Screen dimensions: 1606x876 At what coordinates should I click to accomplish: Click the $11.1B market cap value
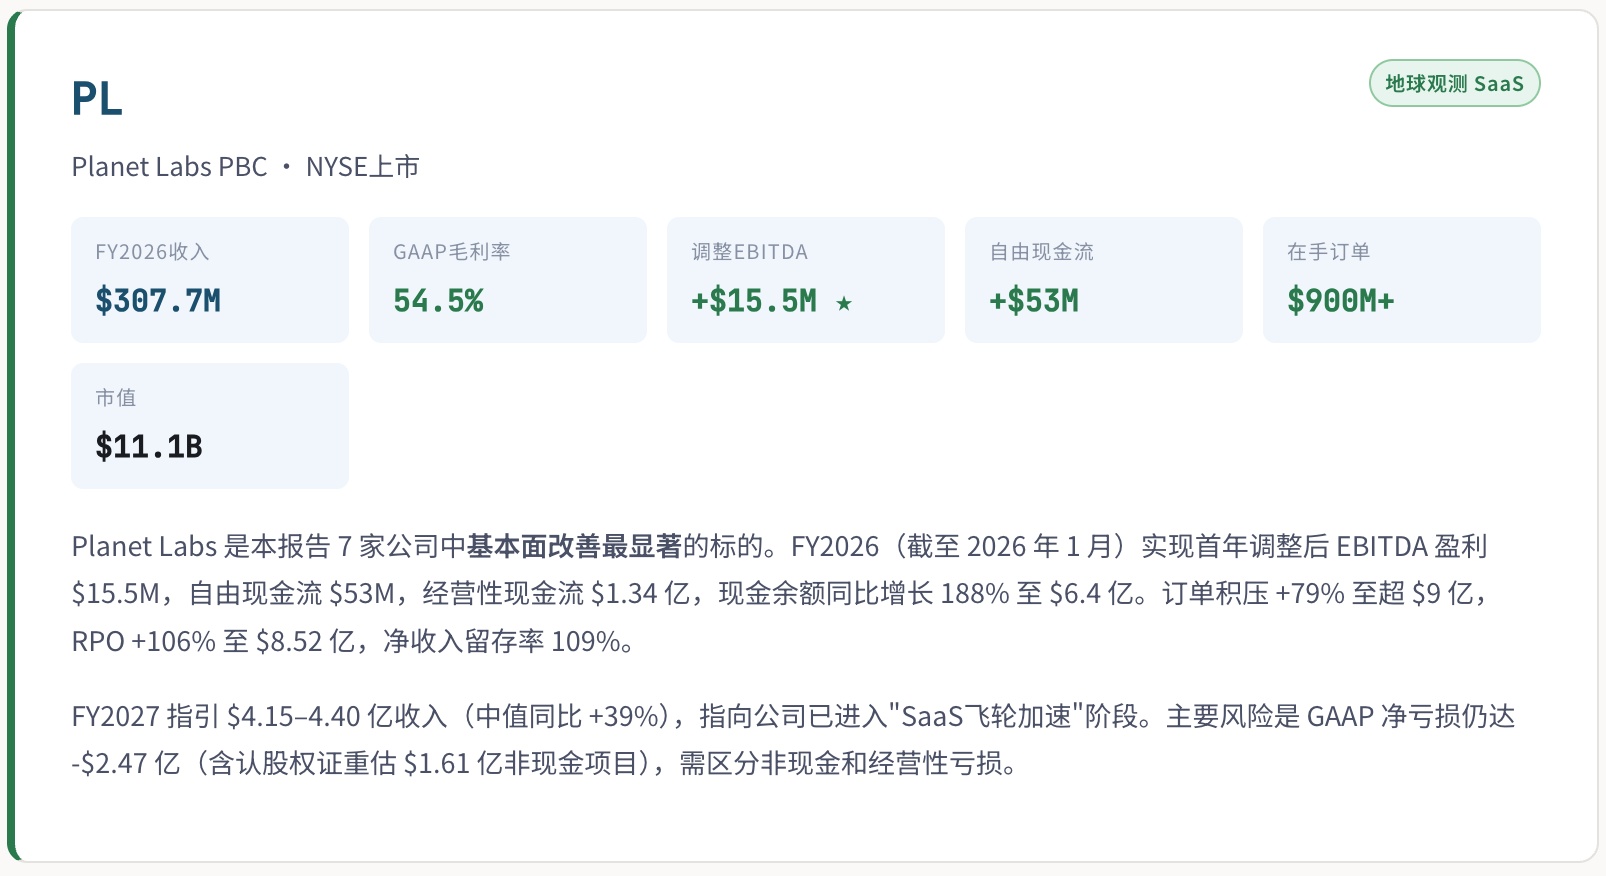(149, 447)
